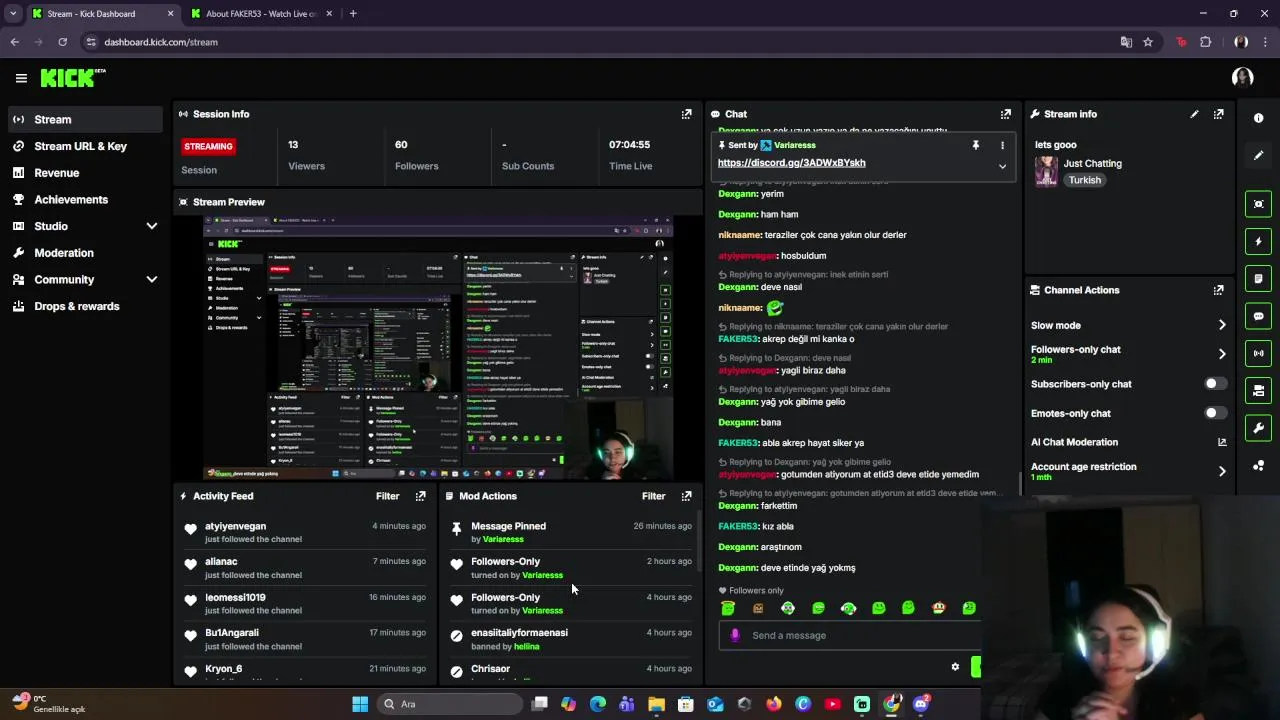Open a new browser tab

pos(353,14)
